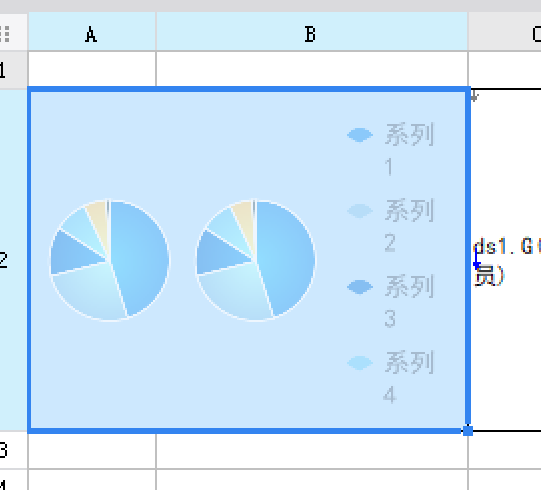Select column C header
The image size is (541, 490).
tap(505, 32)
